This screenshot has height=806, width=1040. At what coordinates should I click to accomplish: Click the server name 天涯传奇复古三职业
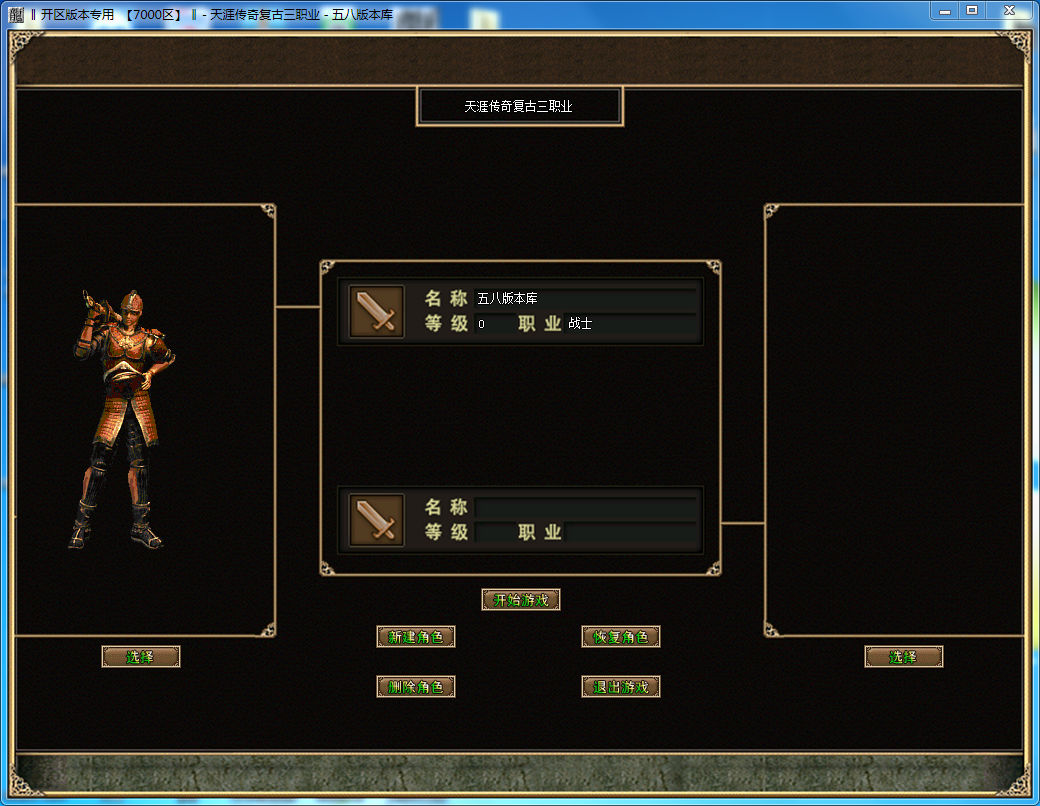pos(519,106)
